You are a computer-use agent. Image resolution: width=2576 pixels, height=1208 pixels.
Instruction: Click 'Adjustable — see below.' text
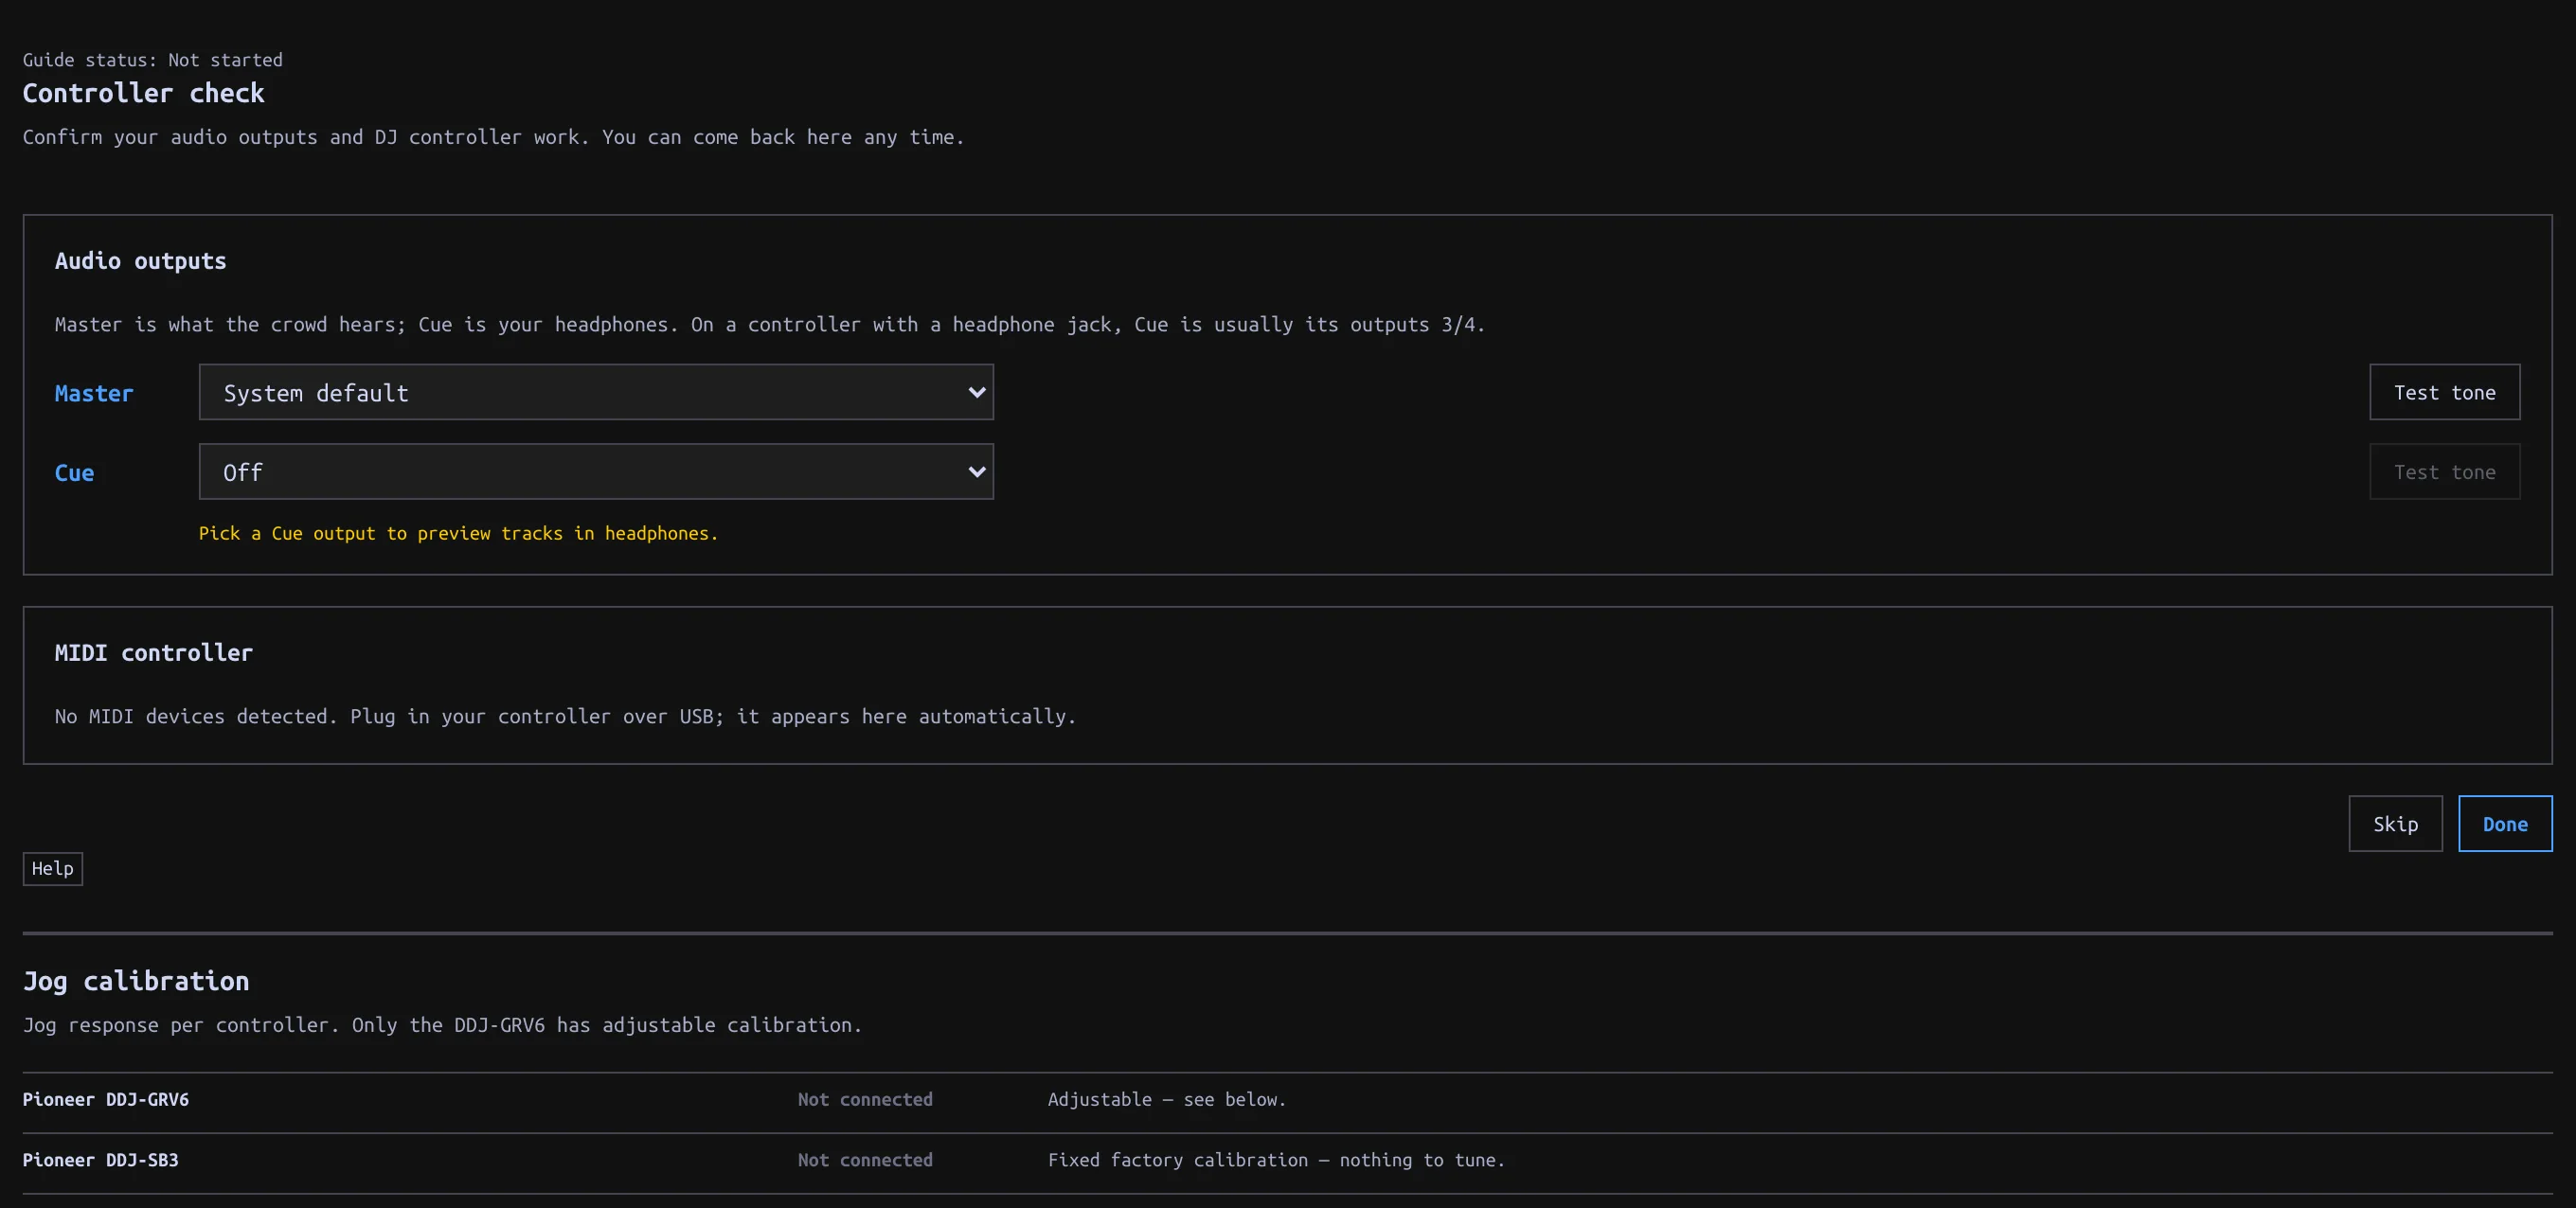[1167, 1099]
